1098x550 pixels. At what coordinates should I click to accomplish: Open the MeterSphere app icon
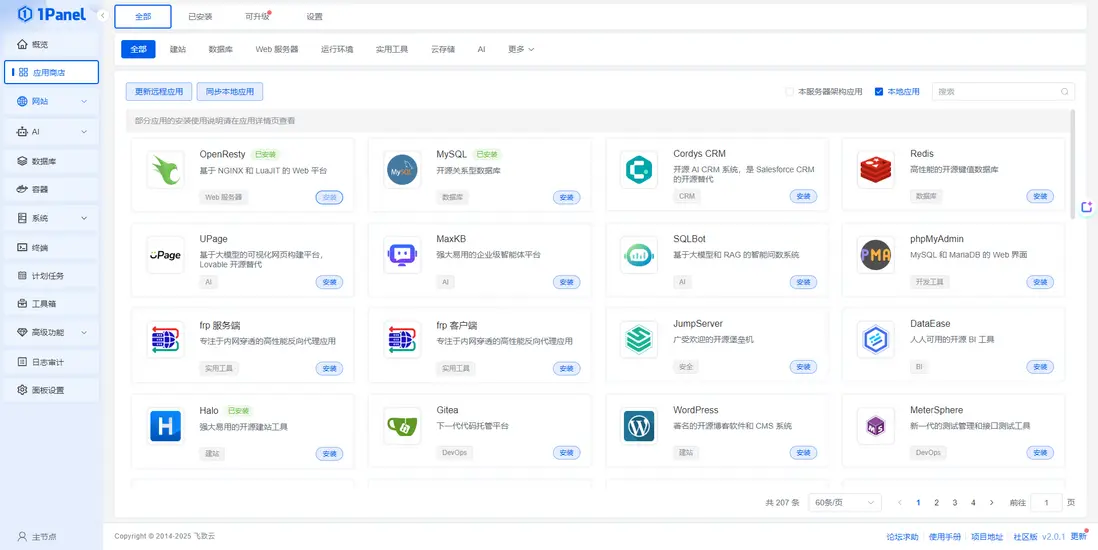click(x=875, y=425)
